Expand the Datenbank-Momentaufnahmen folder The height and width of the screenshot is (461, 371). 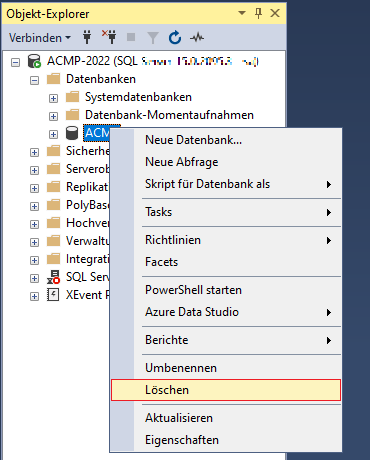point(53,116)
